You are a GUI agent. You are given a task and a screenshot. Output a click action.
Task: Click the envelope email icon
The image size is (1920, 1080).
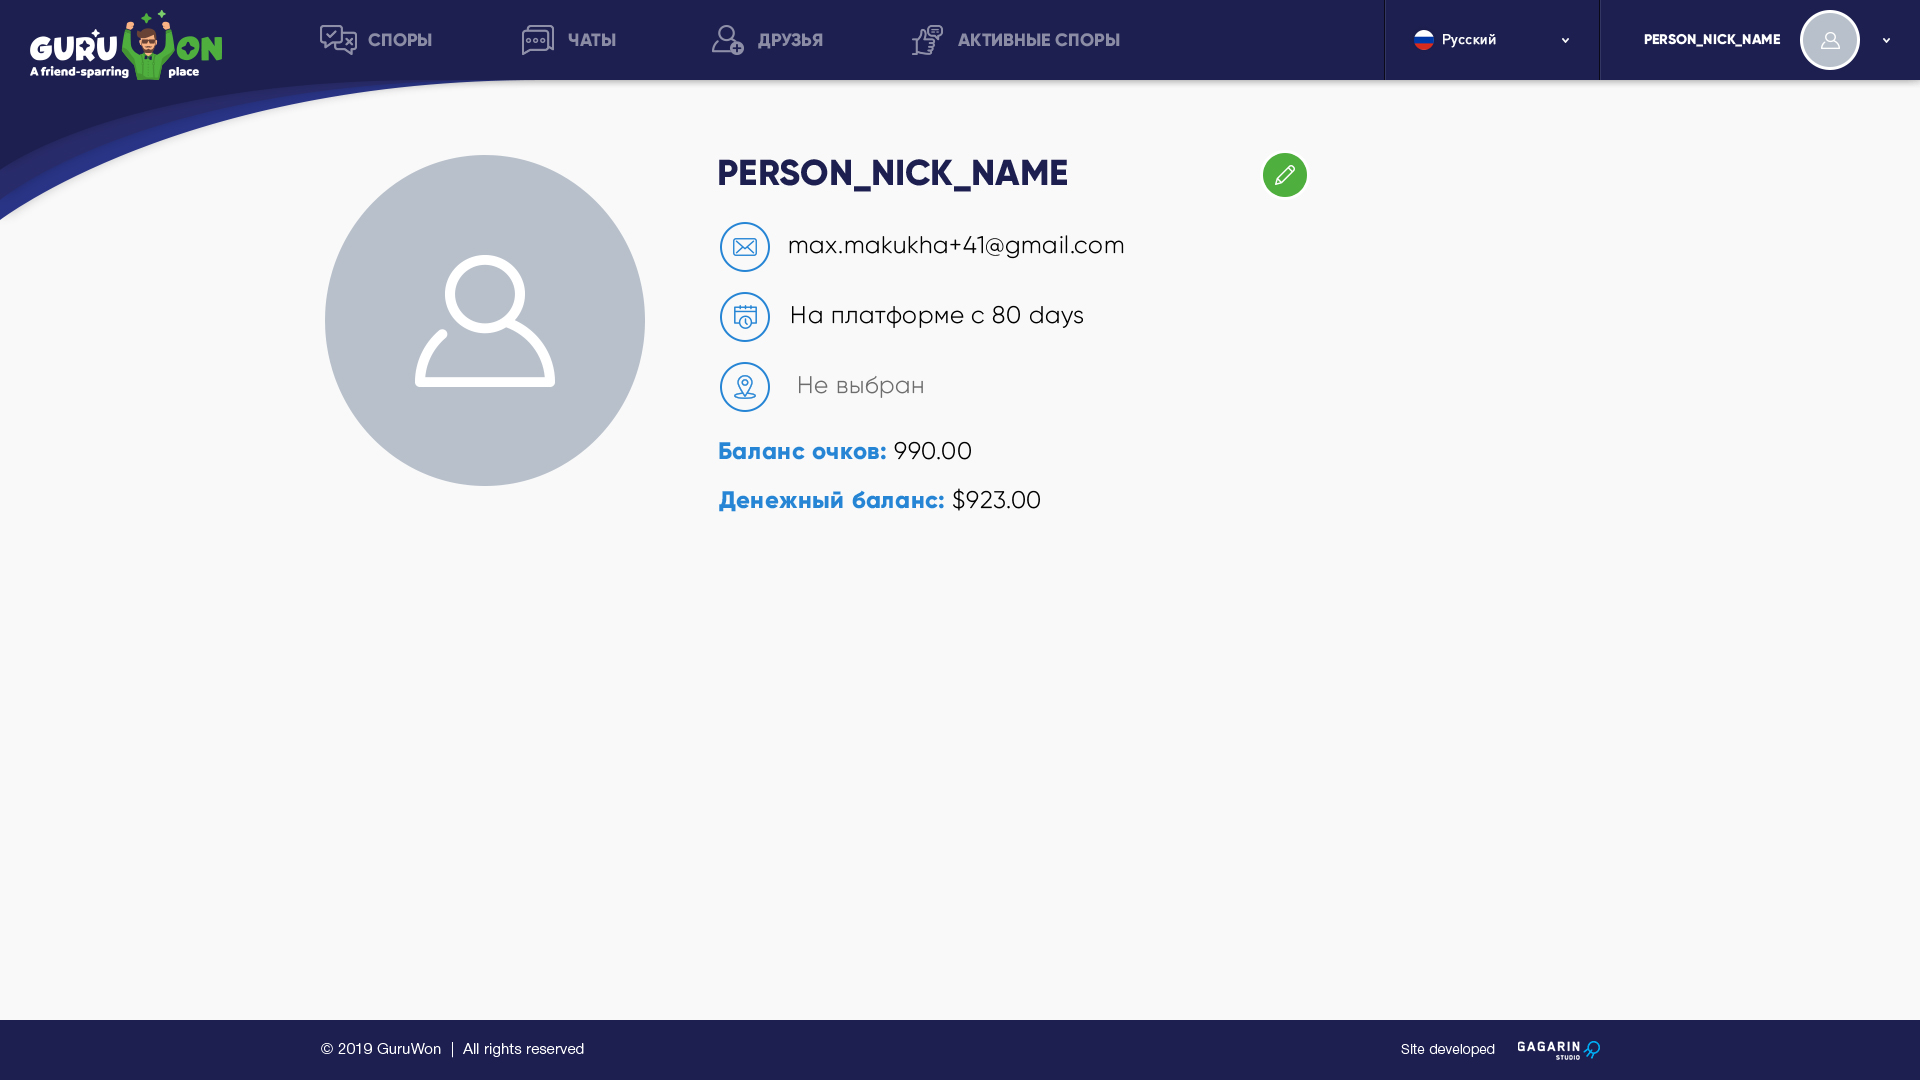tap(745, 247)
